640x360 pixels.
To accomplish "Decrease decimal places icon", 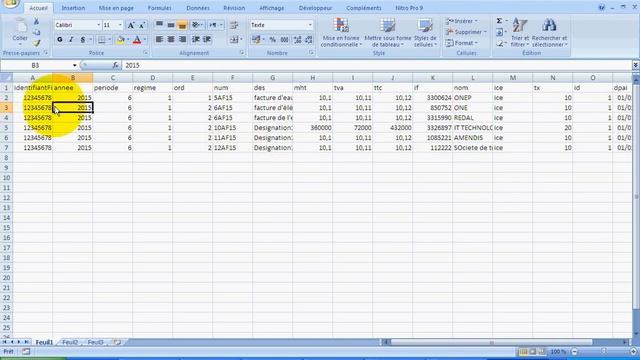I will [309, 39].
